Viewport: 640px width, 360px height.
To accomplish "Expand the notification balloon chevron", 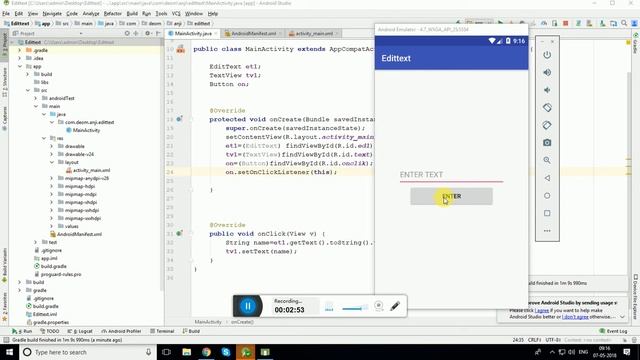I will 622,317.
